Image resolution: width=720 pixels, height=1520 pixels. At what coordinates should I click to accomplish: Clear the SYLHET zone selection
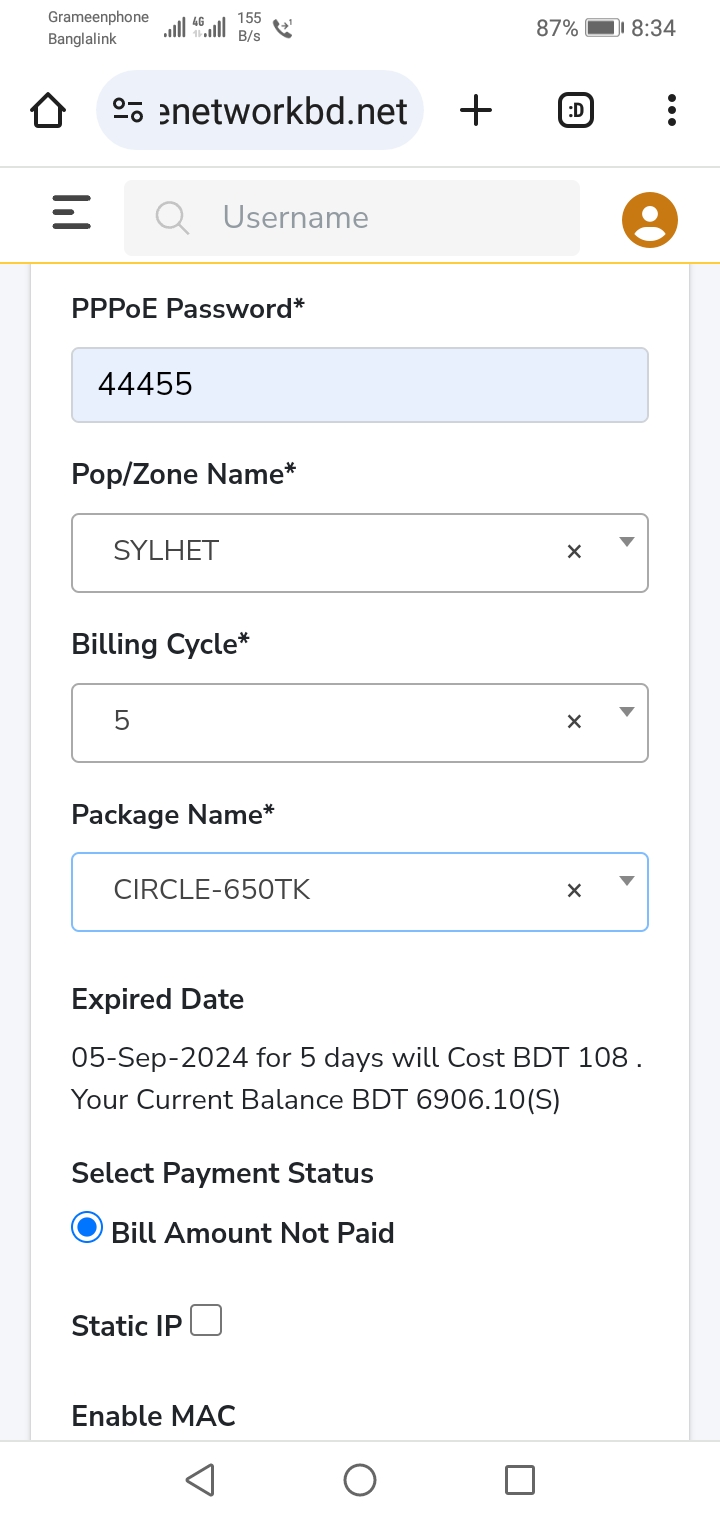coord(574,551)
